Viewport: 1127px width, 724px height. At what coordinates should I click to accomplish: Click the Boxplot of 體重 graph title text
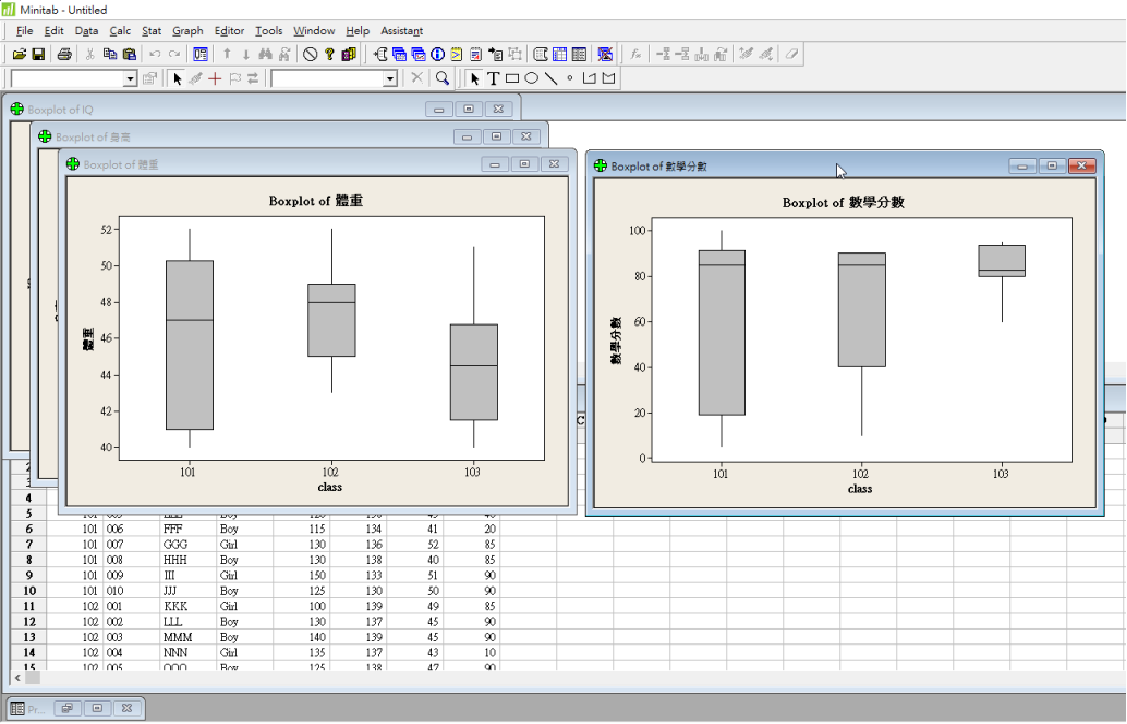pos(316,201)
